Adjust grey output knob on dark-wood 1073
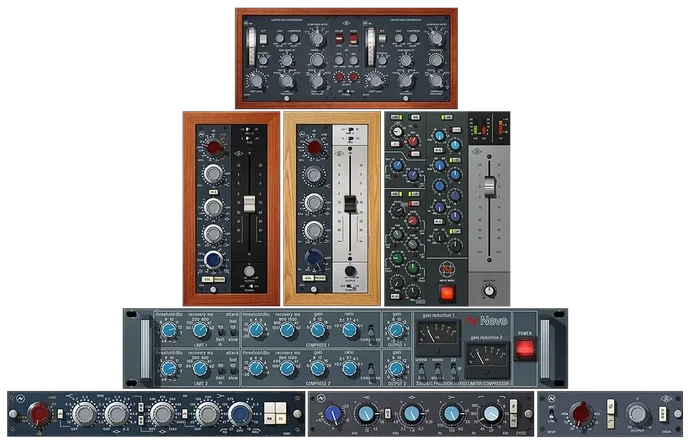Image resolution: width=691 pixels, height=444 pixels. tap(250, 270)
